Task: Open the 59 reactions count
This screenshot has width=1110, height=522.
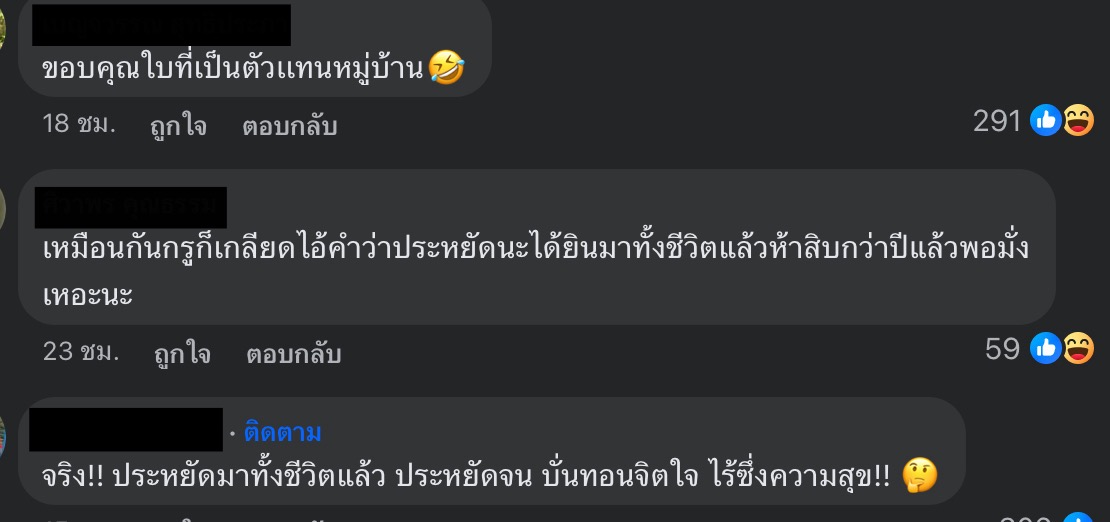Action: click(x=1002, y=348)
